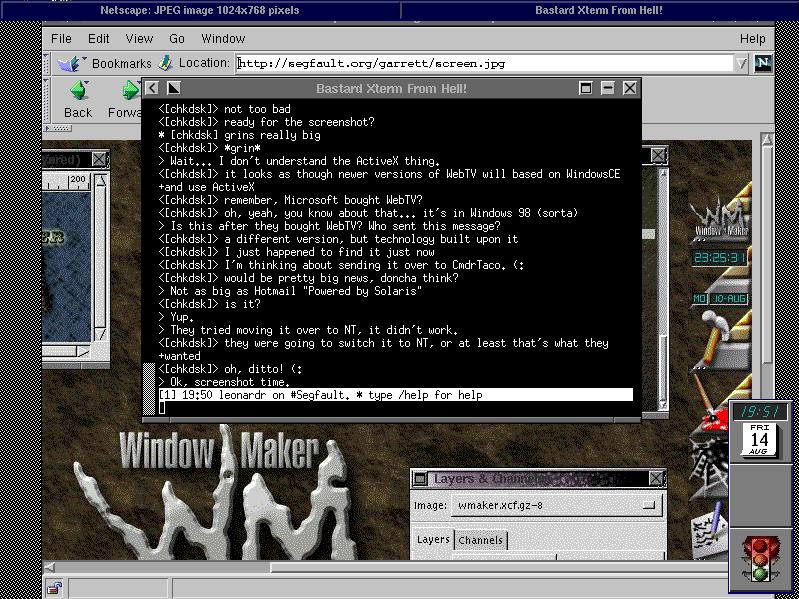Click Netscape's horizontal scrollbar left arrow
The image size is (799, 599).
[49, 567]
